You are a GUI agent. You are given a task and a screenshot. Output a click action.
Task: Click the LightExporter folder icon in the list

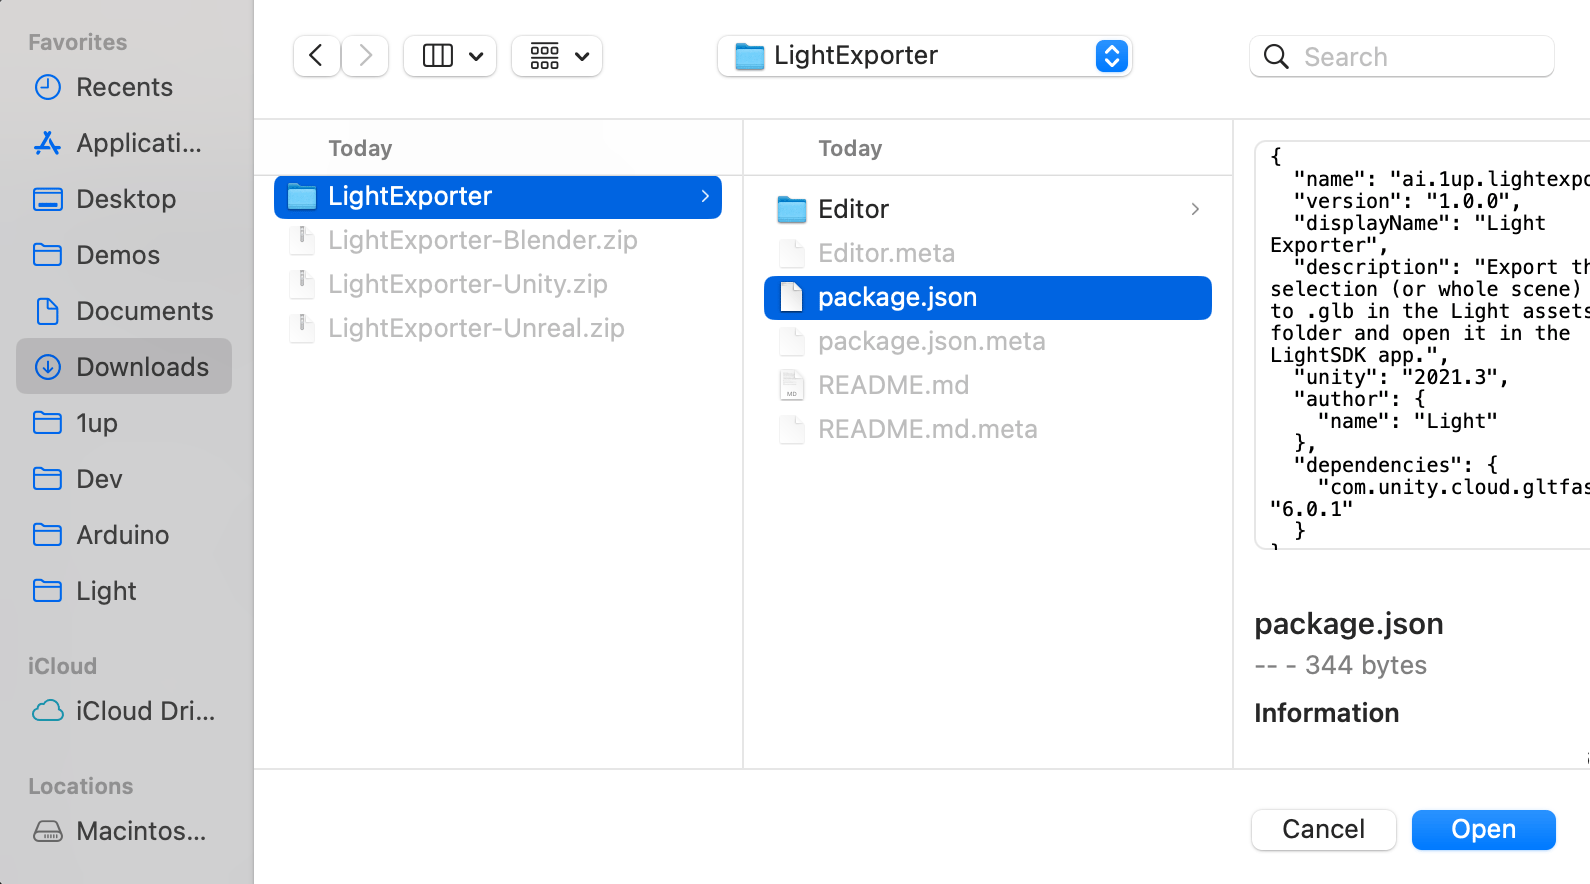coord(302,197)
